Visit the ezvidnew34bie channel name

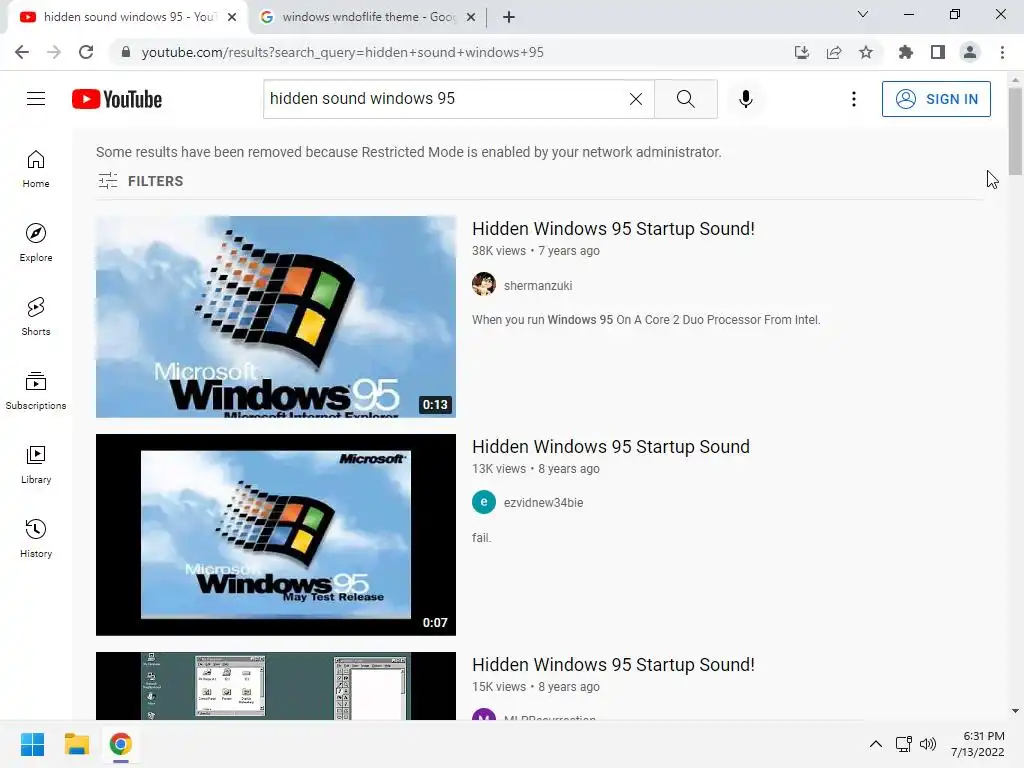coord(543,502)
